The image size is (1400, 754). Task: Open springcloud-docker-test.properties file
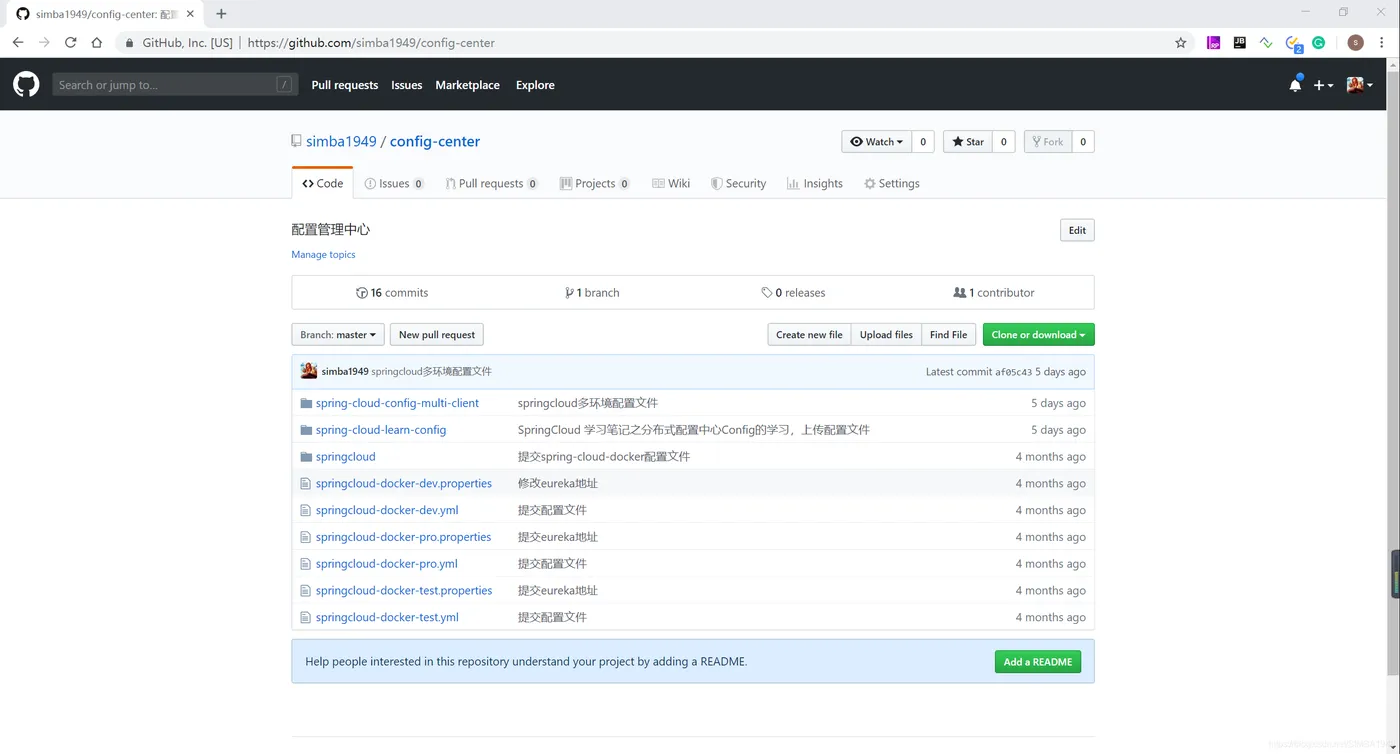click(x=404, y=591)
